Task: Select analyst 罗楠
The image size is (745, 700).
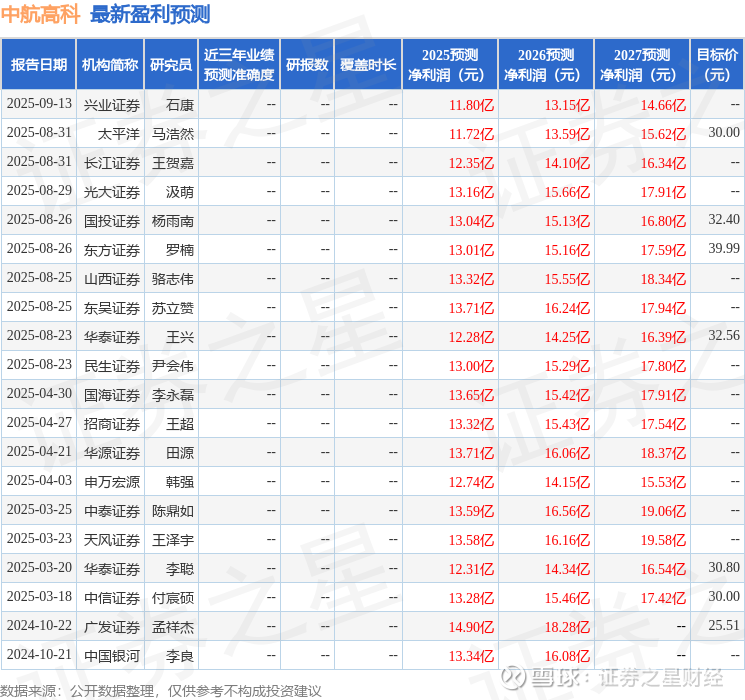Action: click(180, 250)
